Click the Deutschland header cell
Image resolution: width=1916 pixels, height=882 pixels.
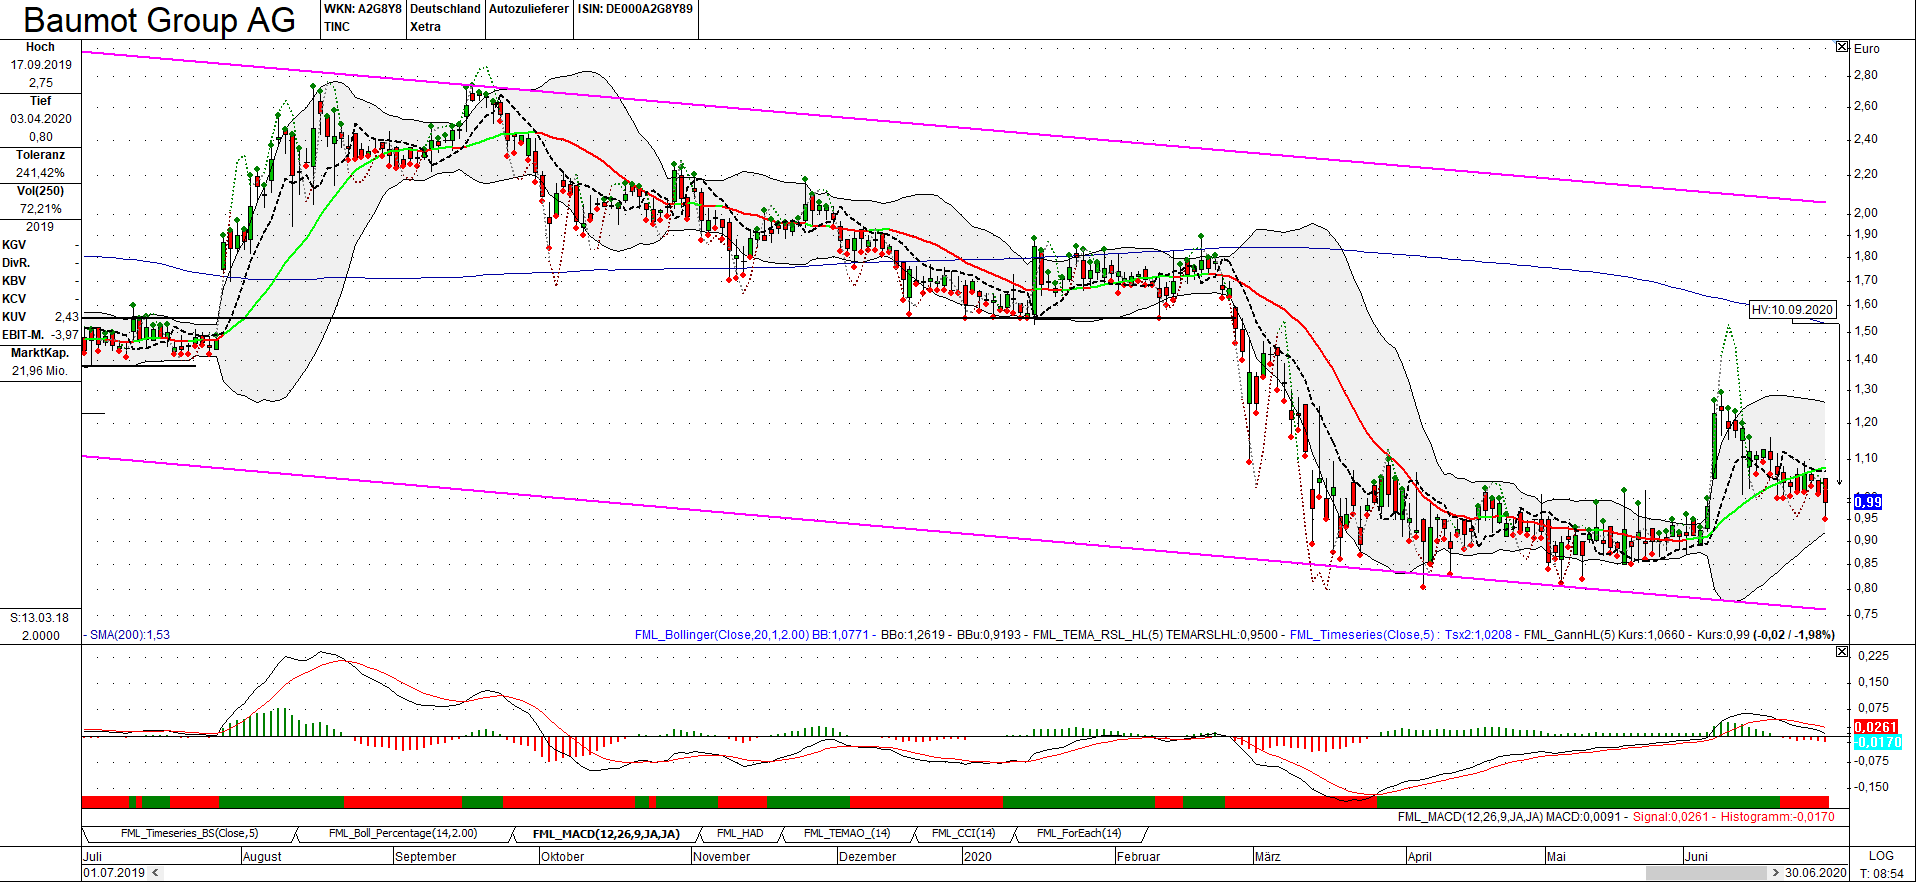(446, 9)
